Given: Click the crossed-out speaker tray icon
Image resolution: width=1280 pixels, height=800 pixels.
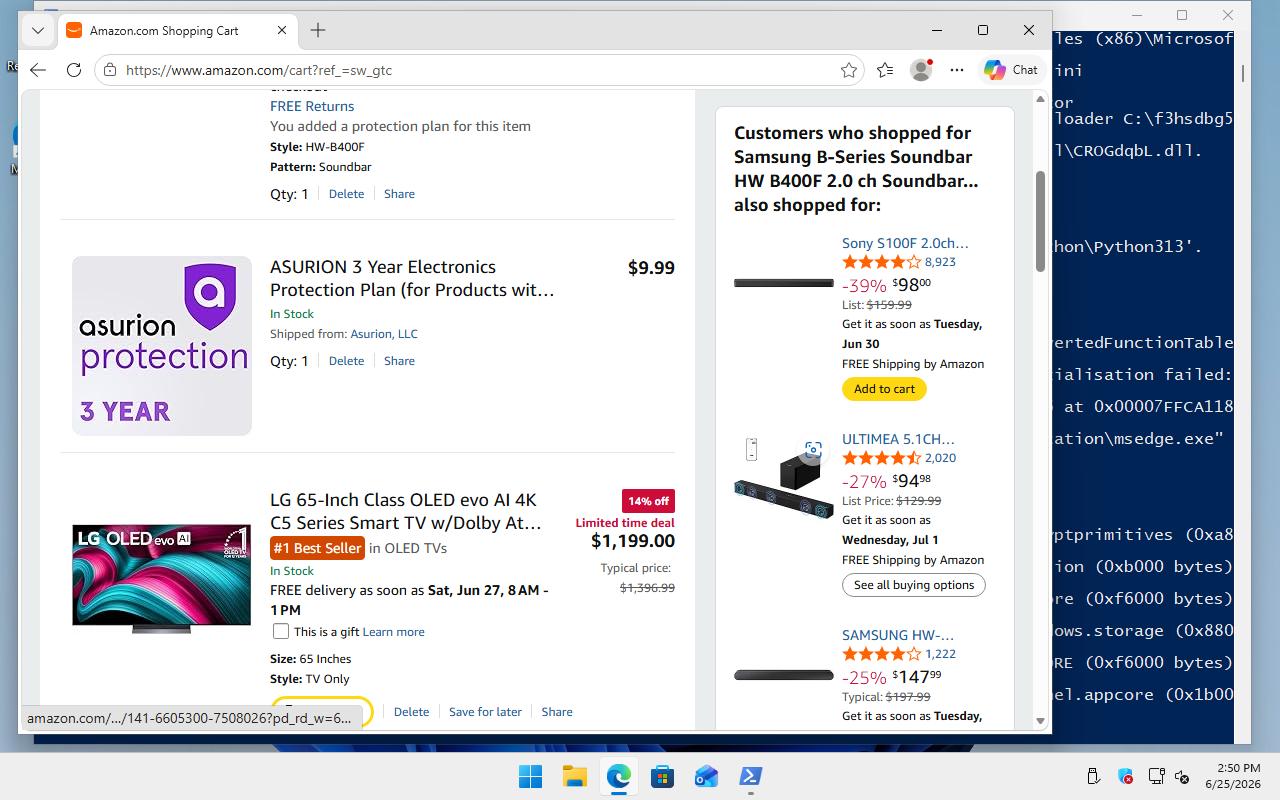Looking at the screenshot, I should coord(1181,776).
